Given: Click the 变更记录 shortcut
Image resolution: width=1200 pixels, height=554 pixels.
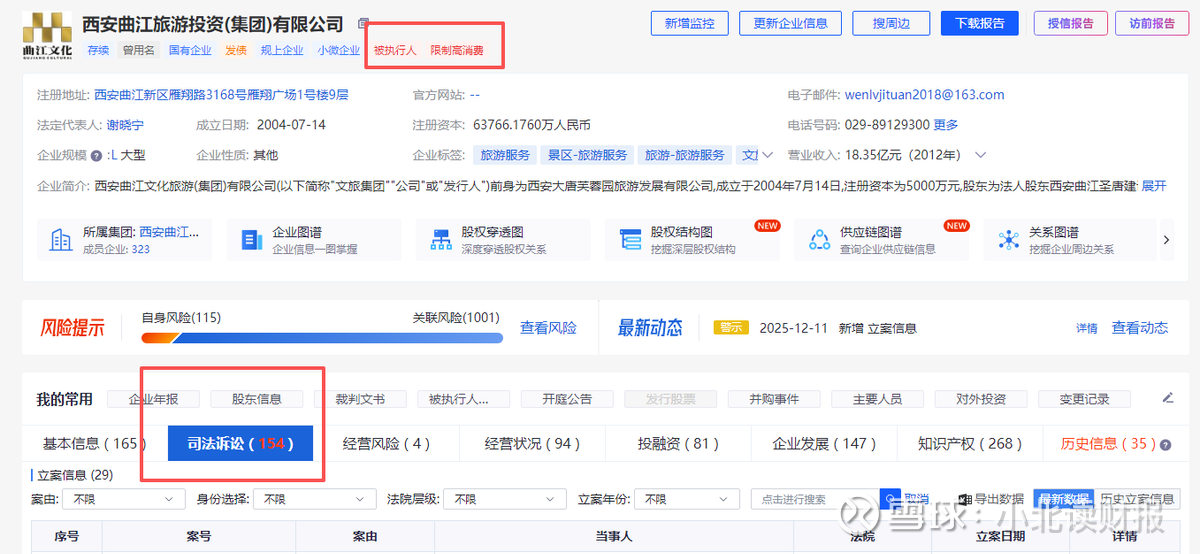Looking at the screenshot, I should 1085,399.
